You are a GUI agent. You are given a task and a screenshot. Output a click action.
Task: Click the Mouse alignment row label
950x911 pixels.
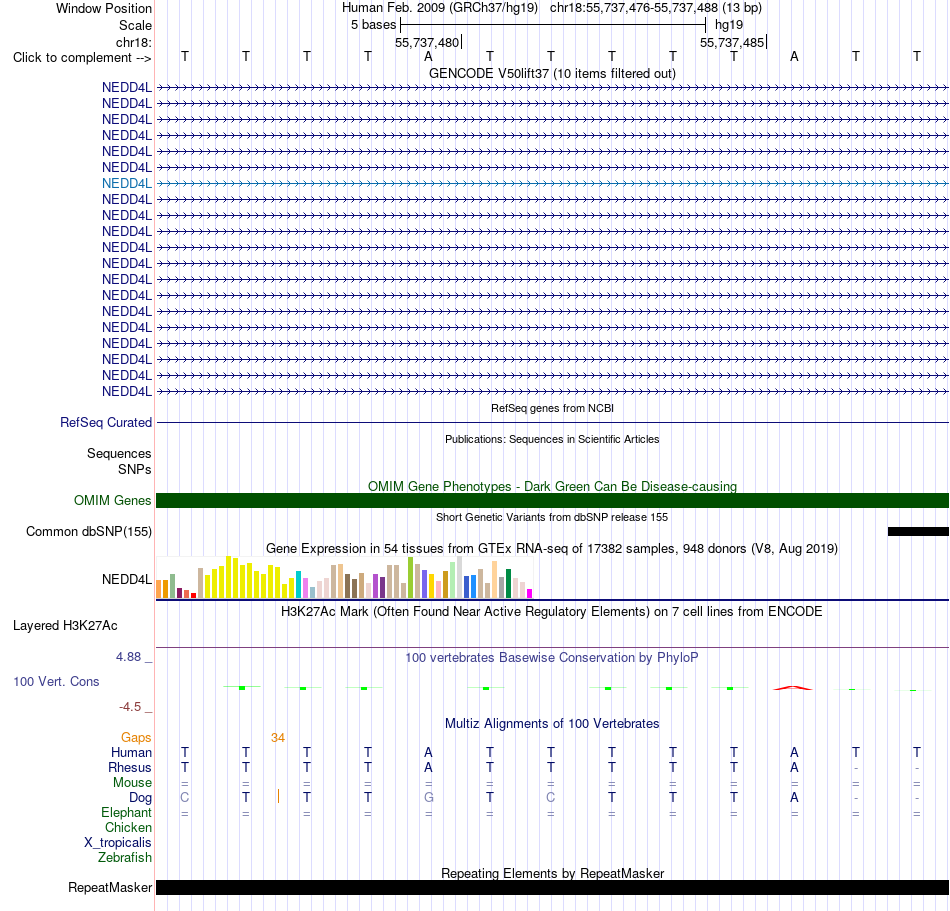pos(132,783)
